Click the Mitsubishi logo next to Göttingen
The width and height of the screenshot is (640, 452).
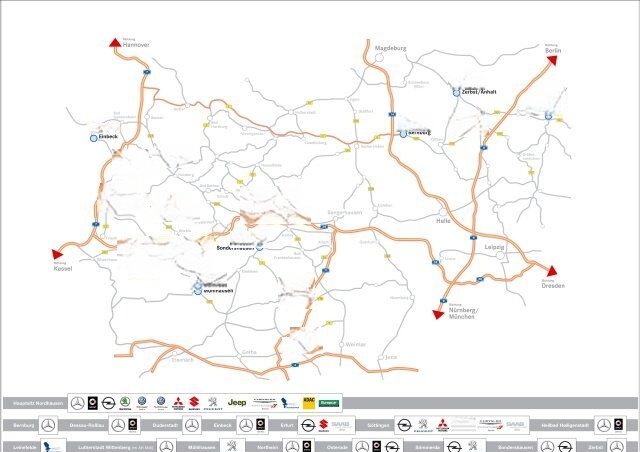point(443,425)
